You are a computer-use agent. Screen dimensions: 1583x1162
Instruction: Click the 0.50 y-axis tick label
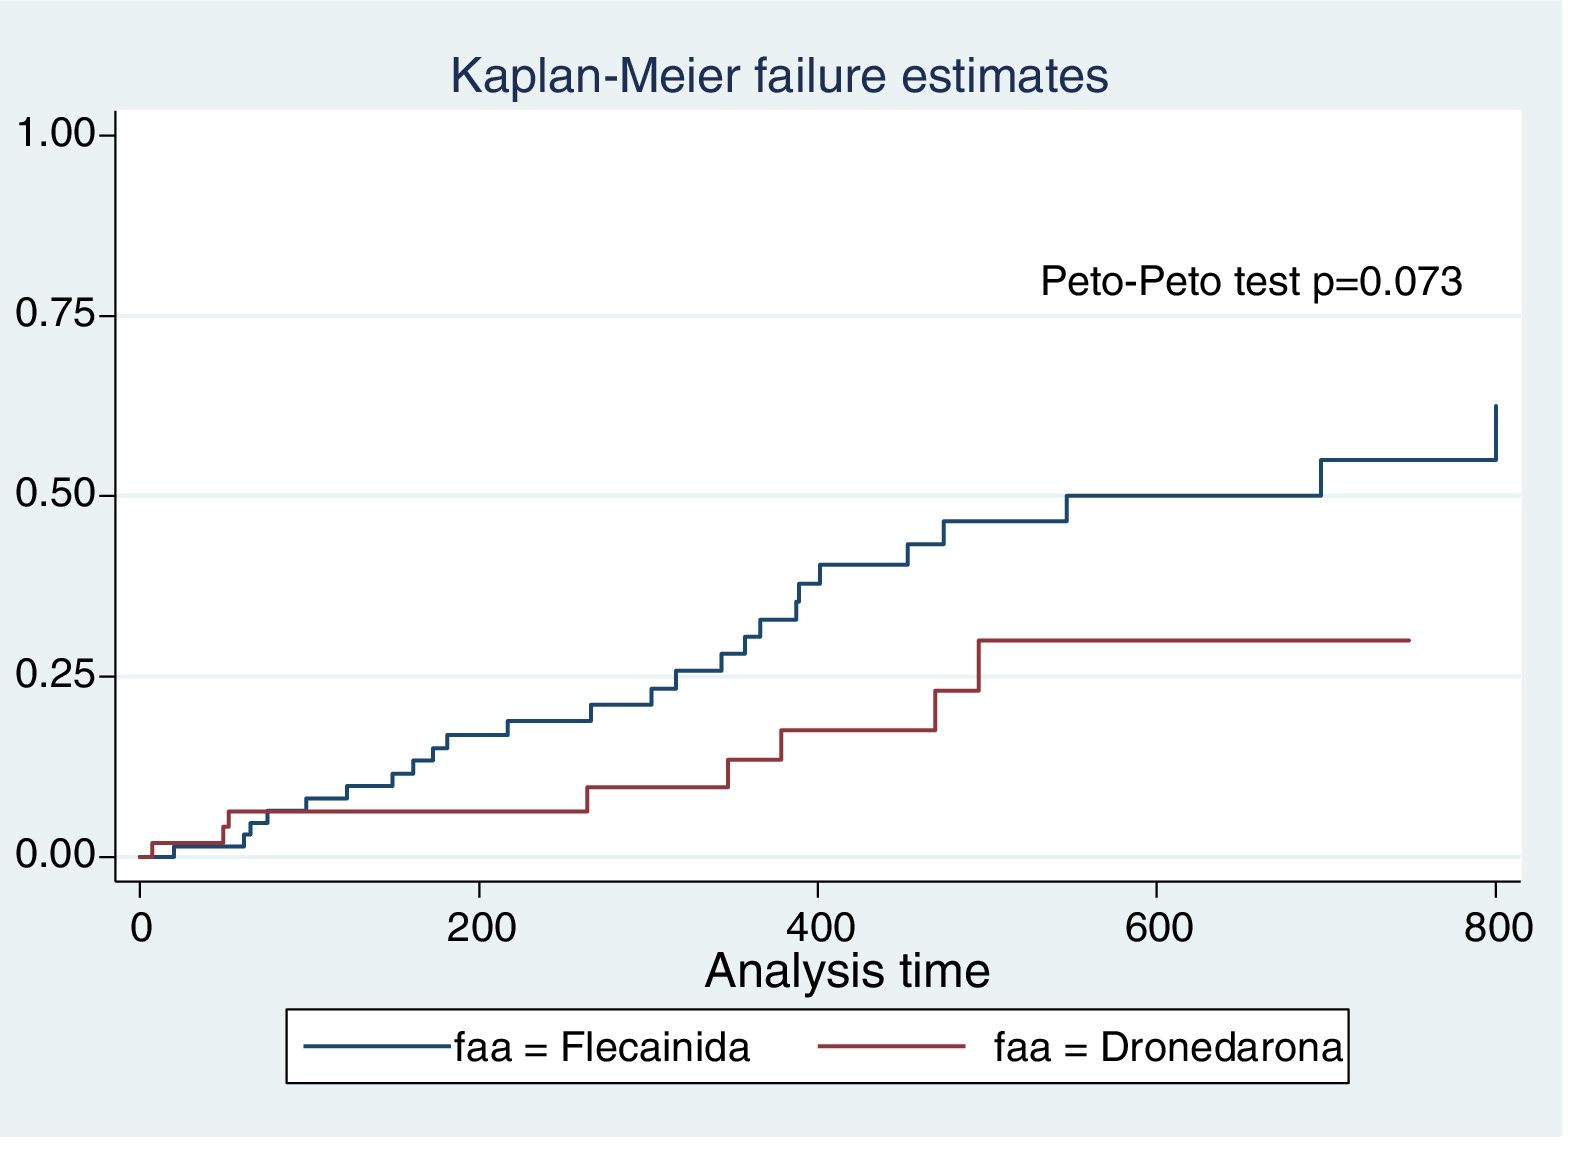pos(54,495)
